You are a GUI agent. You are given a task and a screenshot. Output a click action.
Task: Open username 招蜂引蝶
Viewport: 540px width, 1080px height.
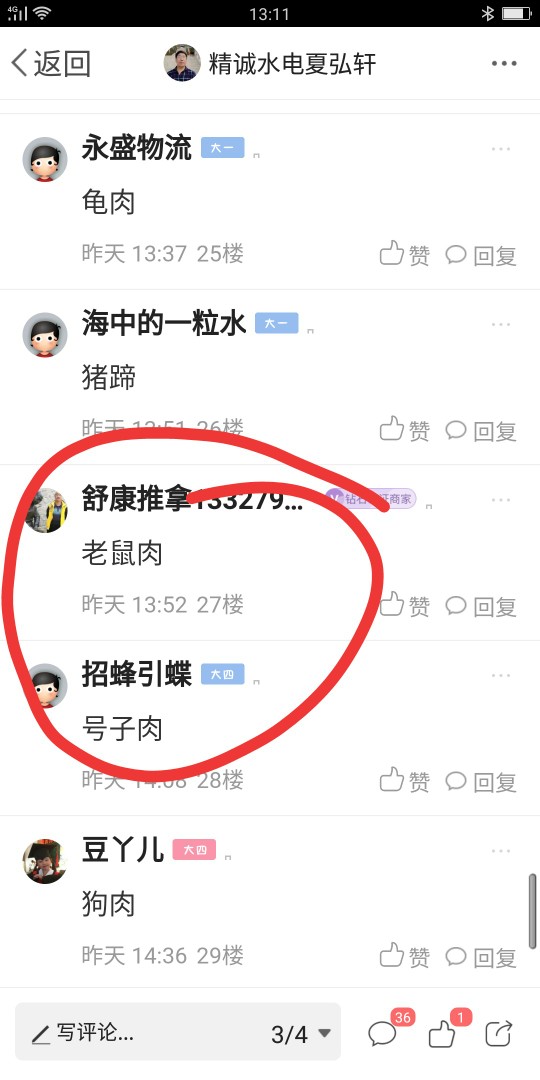[x=136, y=674]
